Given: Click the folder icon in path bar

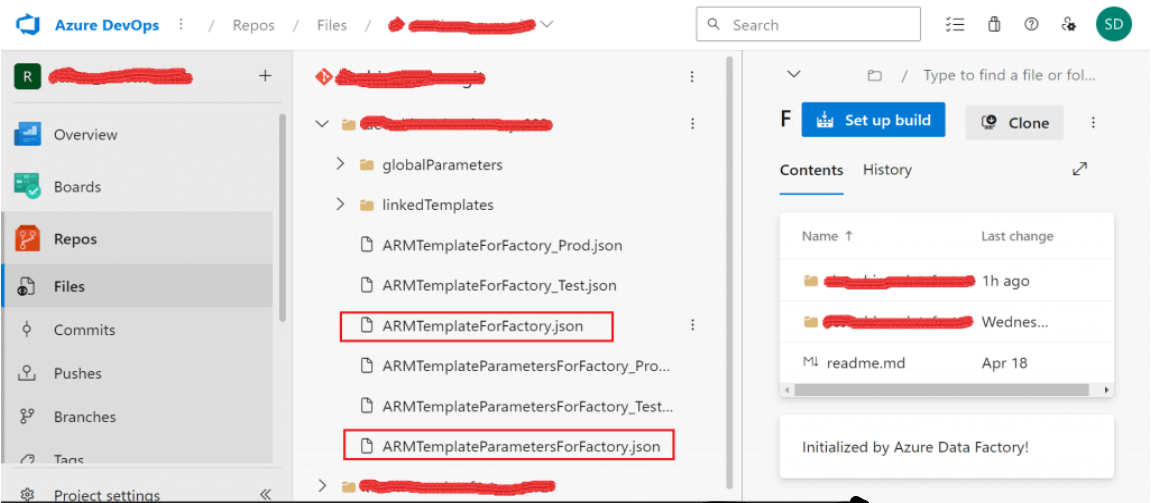Looking at the screenshot, I should [874, 76].
